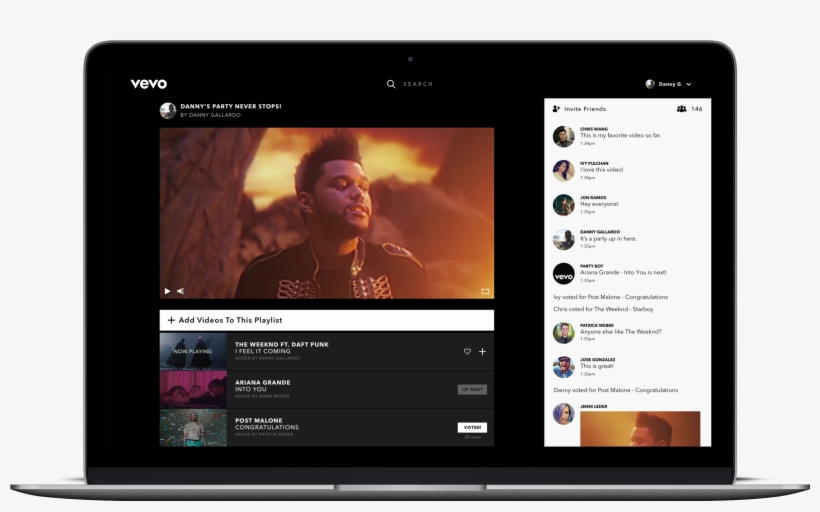Screen dimensions: 820x512
Task: Click Jenni Leder chat avatar
Action: pyautogui.click(x=564, y=414)
